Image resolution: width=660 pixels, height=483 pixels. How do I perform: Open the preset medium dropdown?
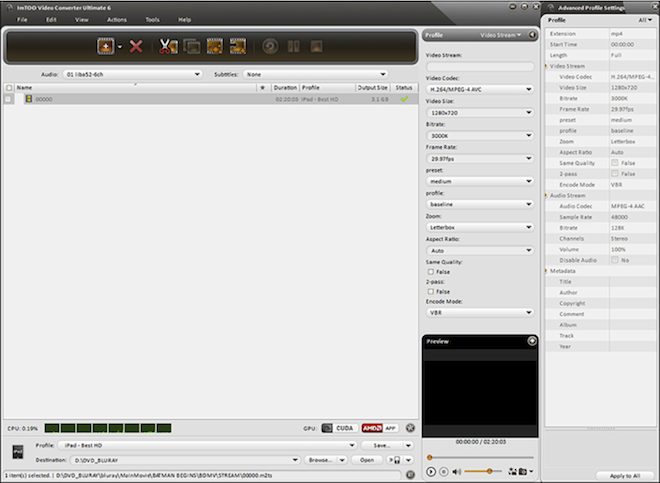pos(480,181)
